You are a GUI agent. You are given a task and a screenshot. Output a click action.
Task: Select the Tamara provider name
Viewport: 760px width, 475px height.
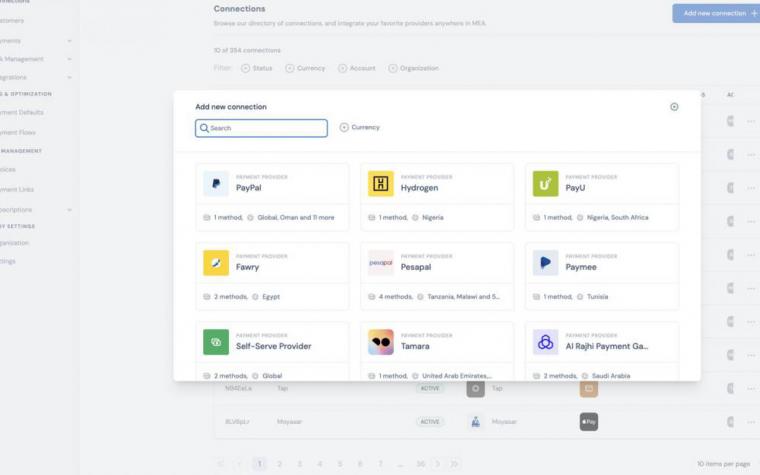point(415,346)
